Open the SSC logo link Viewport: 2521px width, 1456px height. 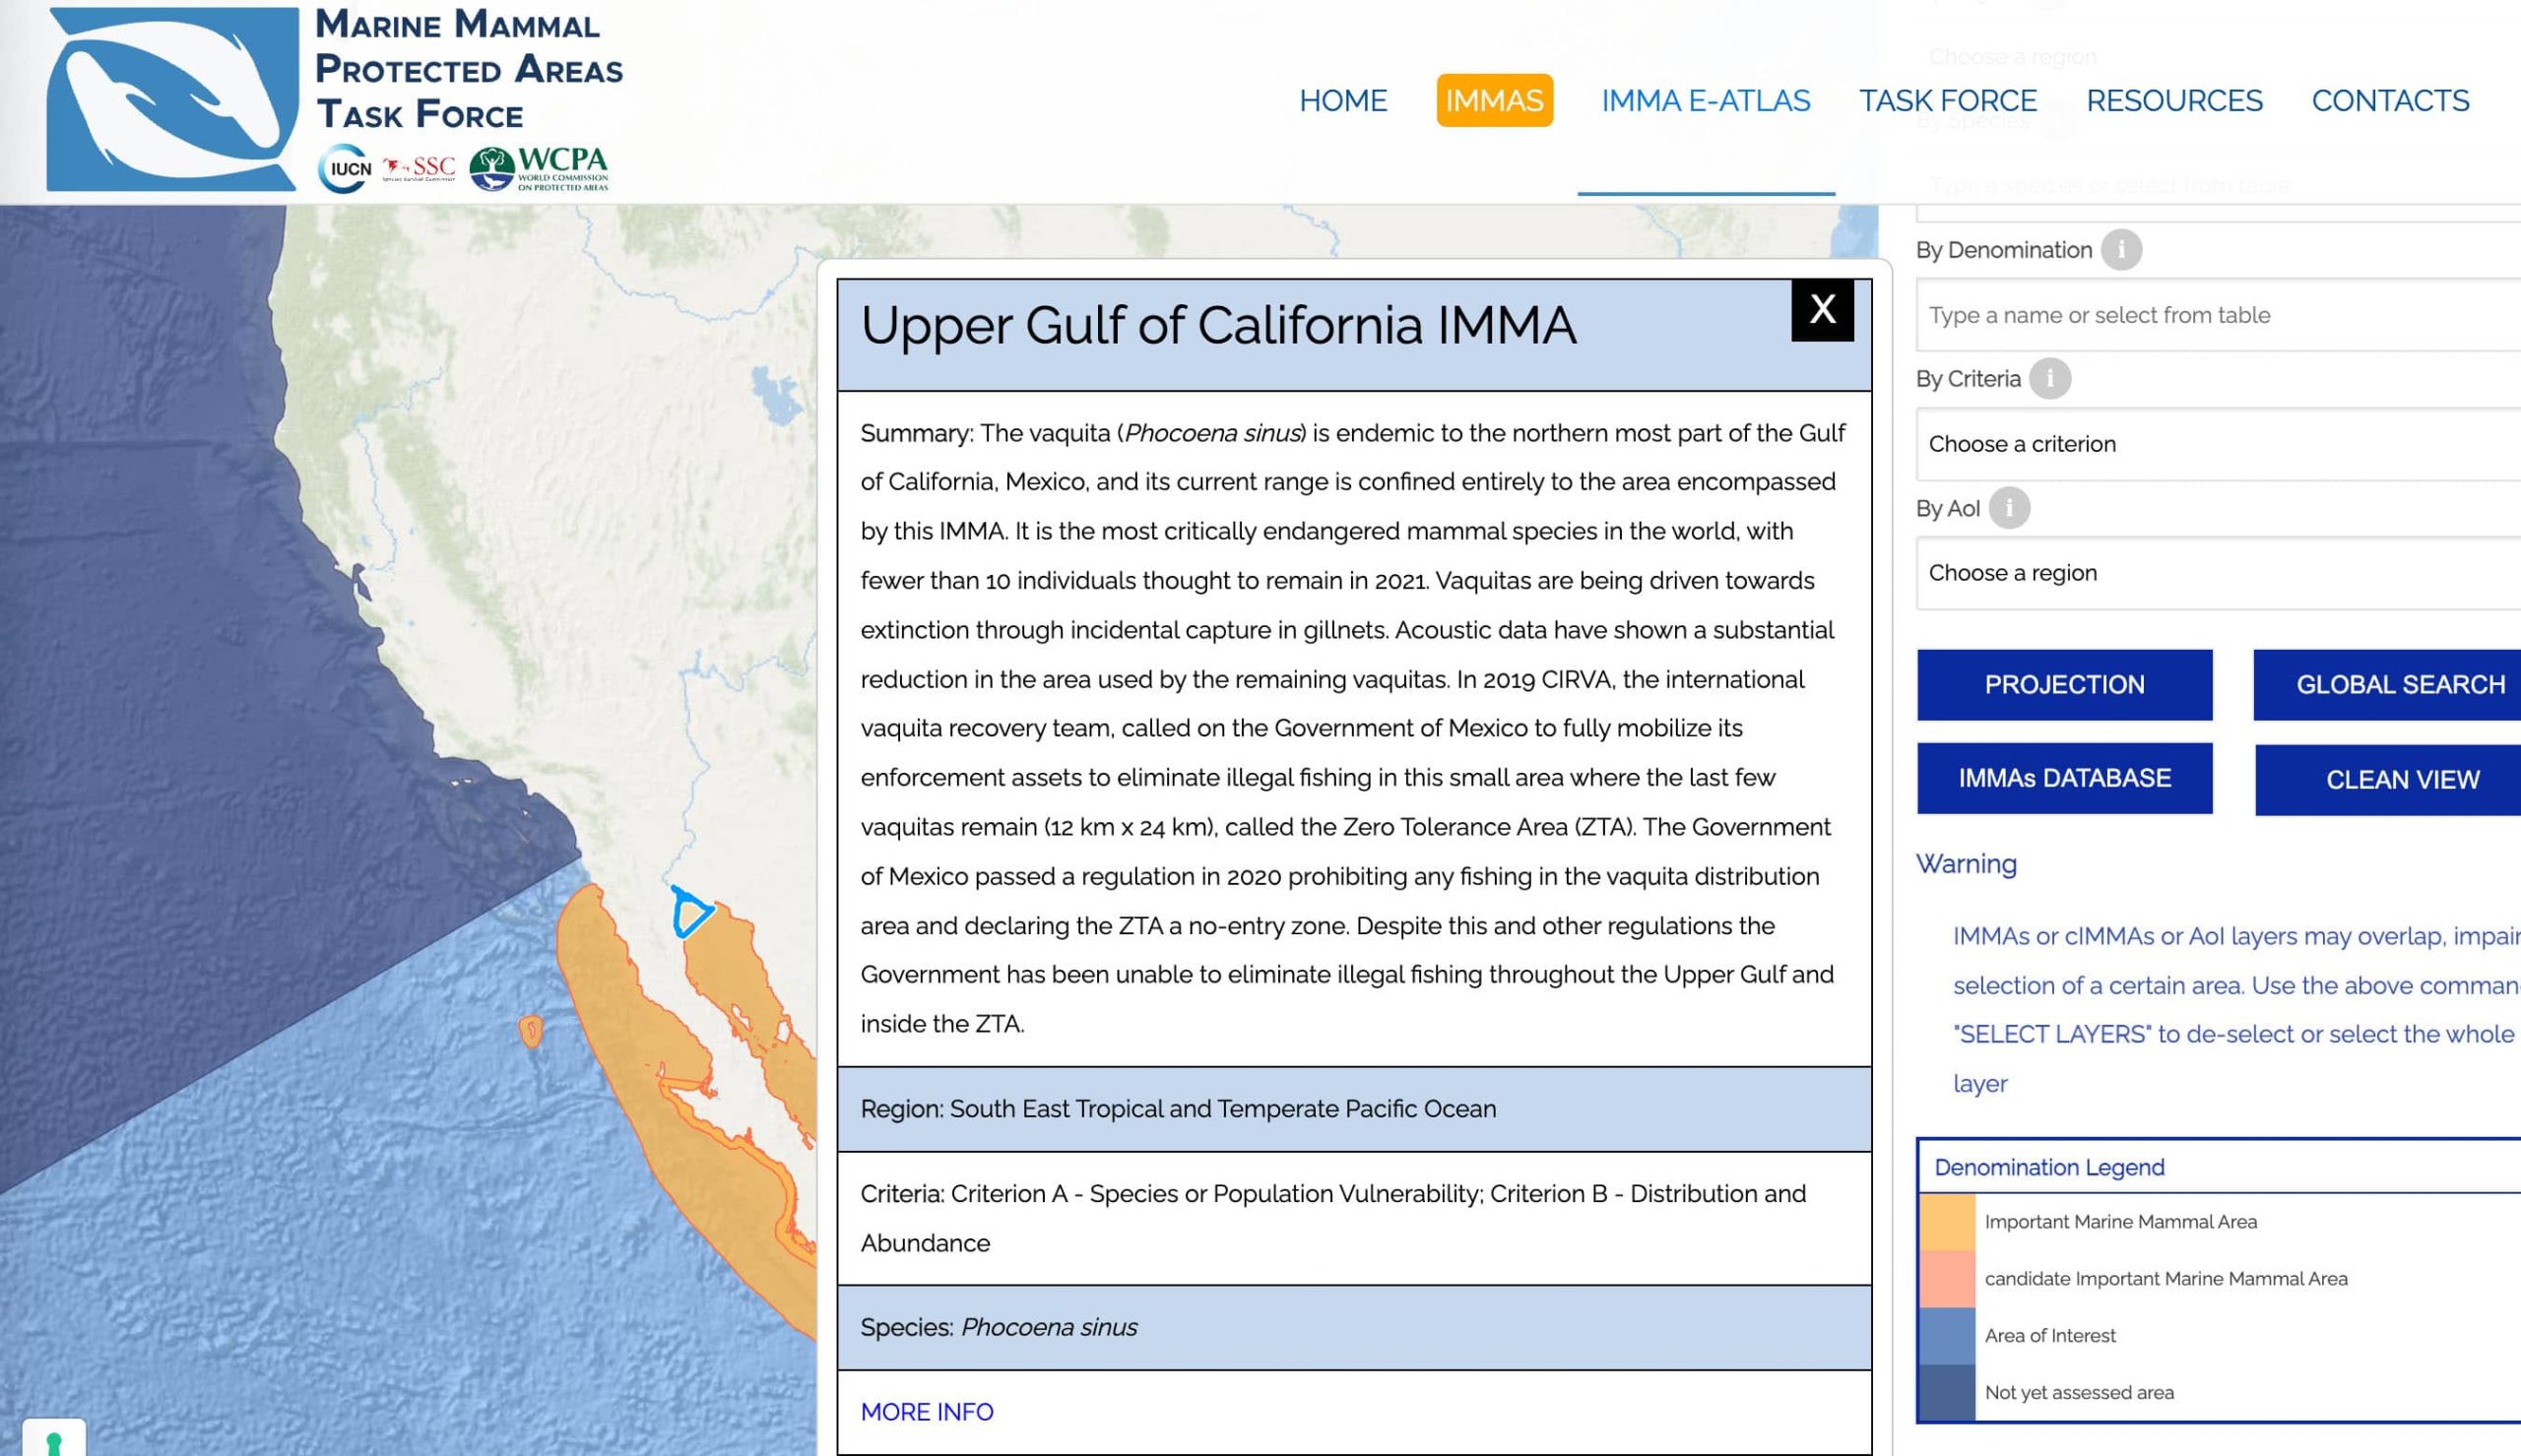(x=419, y=168)
